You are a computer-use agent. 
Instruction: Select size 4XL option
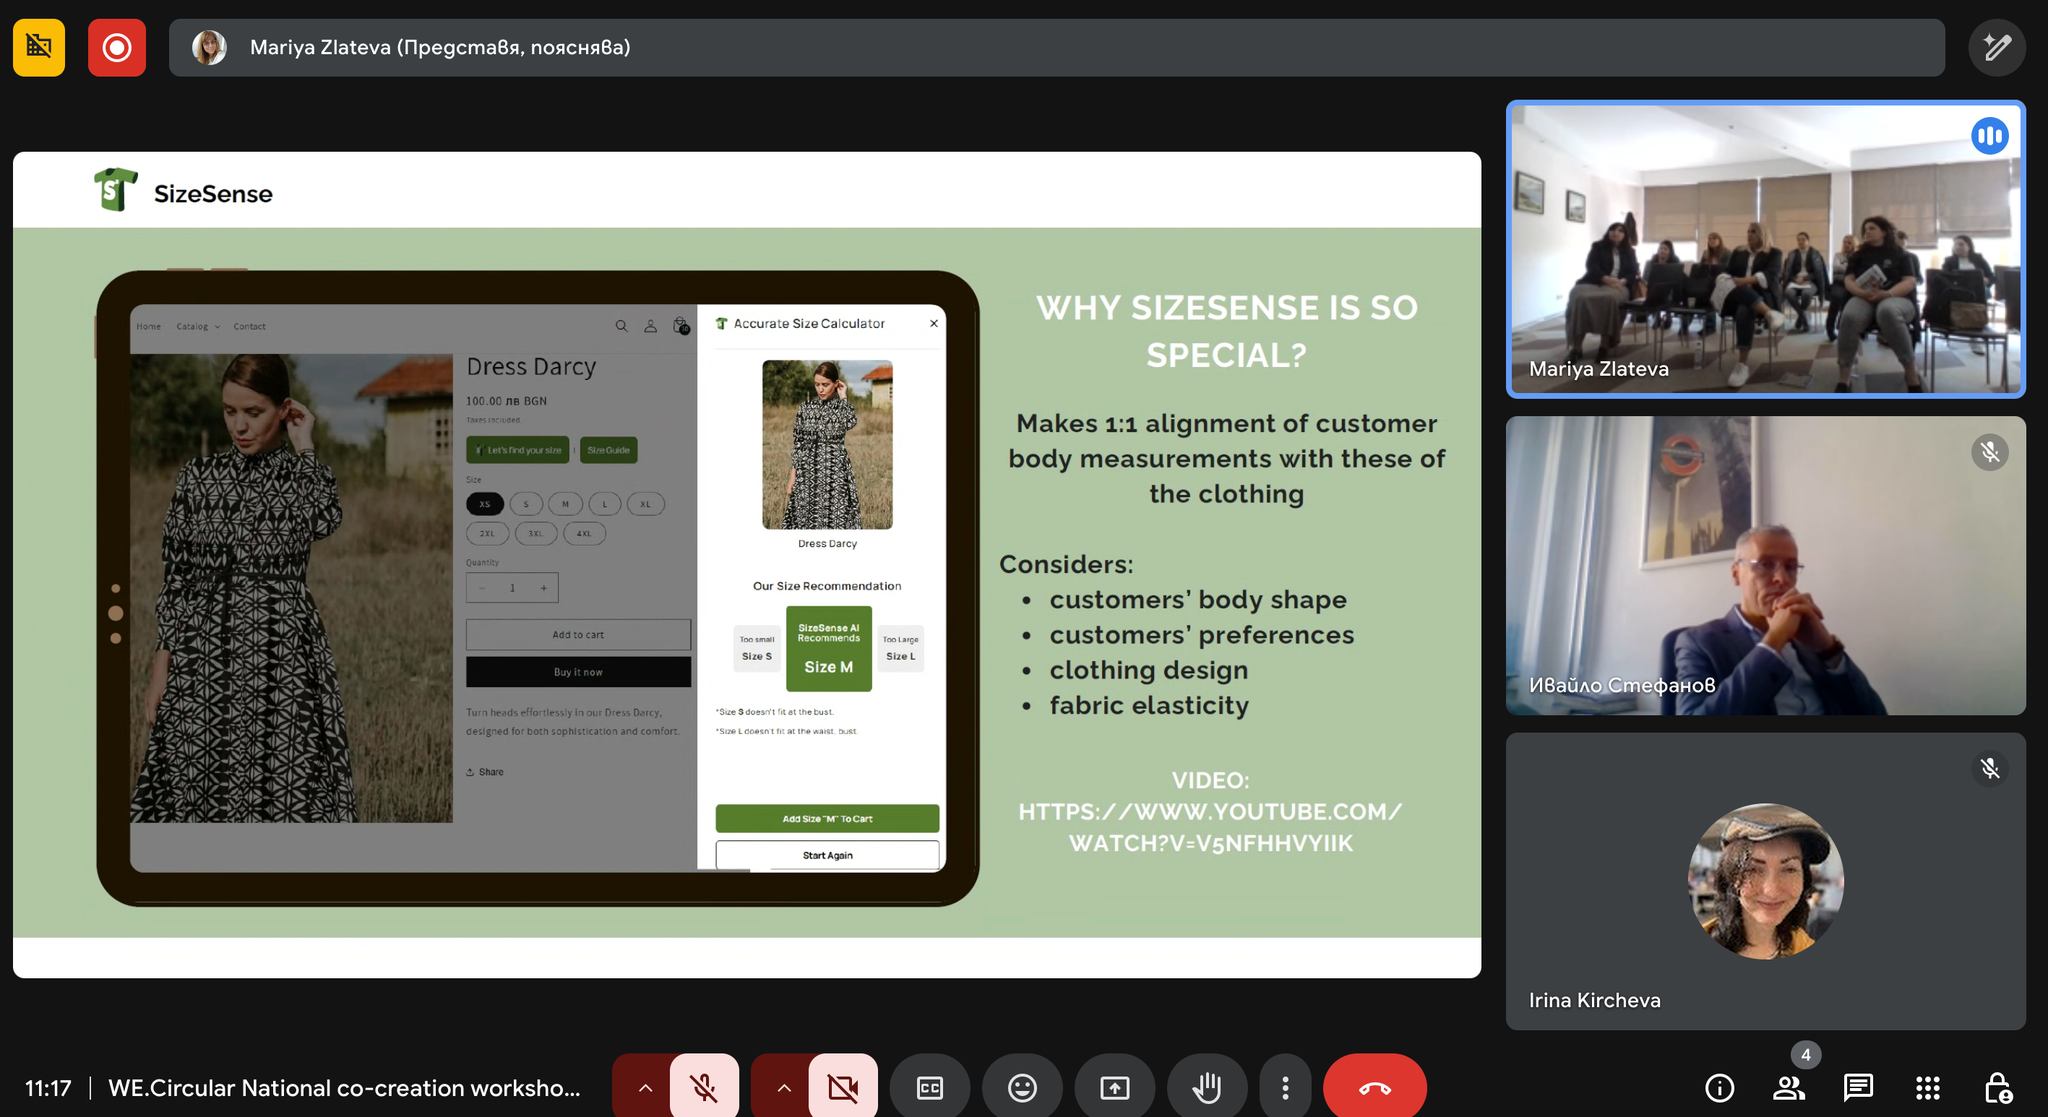tap(584, 533)
